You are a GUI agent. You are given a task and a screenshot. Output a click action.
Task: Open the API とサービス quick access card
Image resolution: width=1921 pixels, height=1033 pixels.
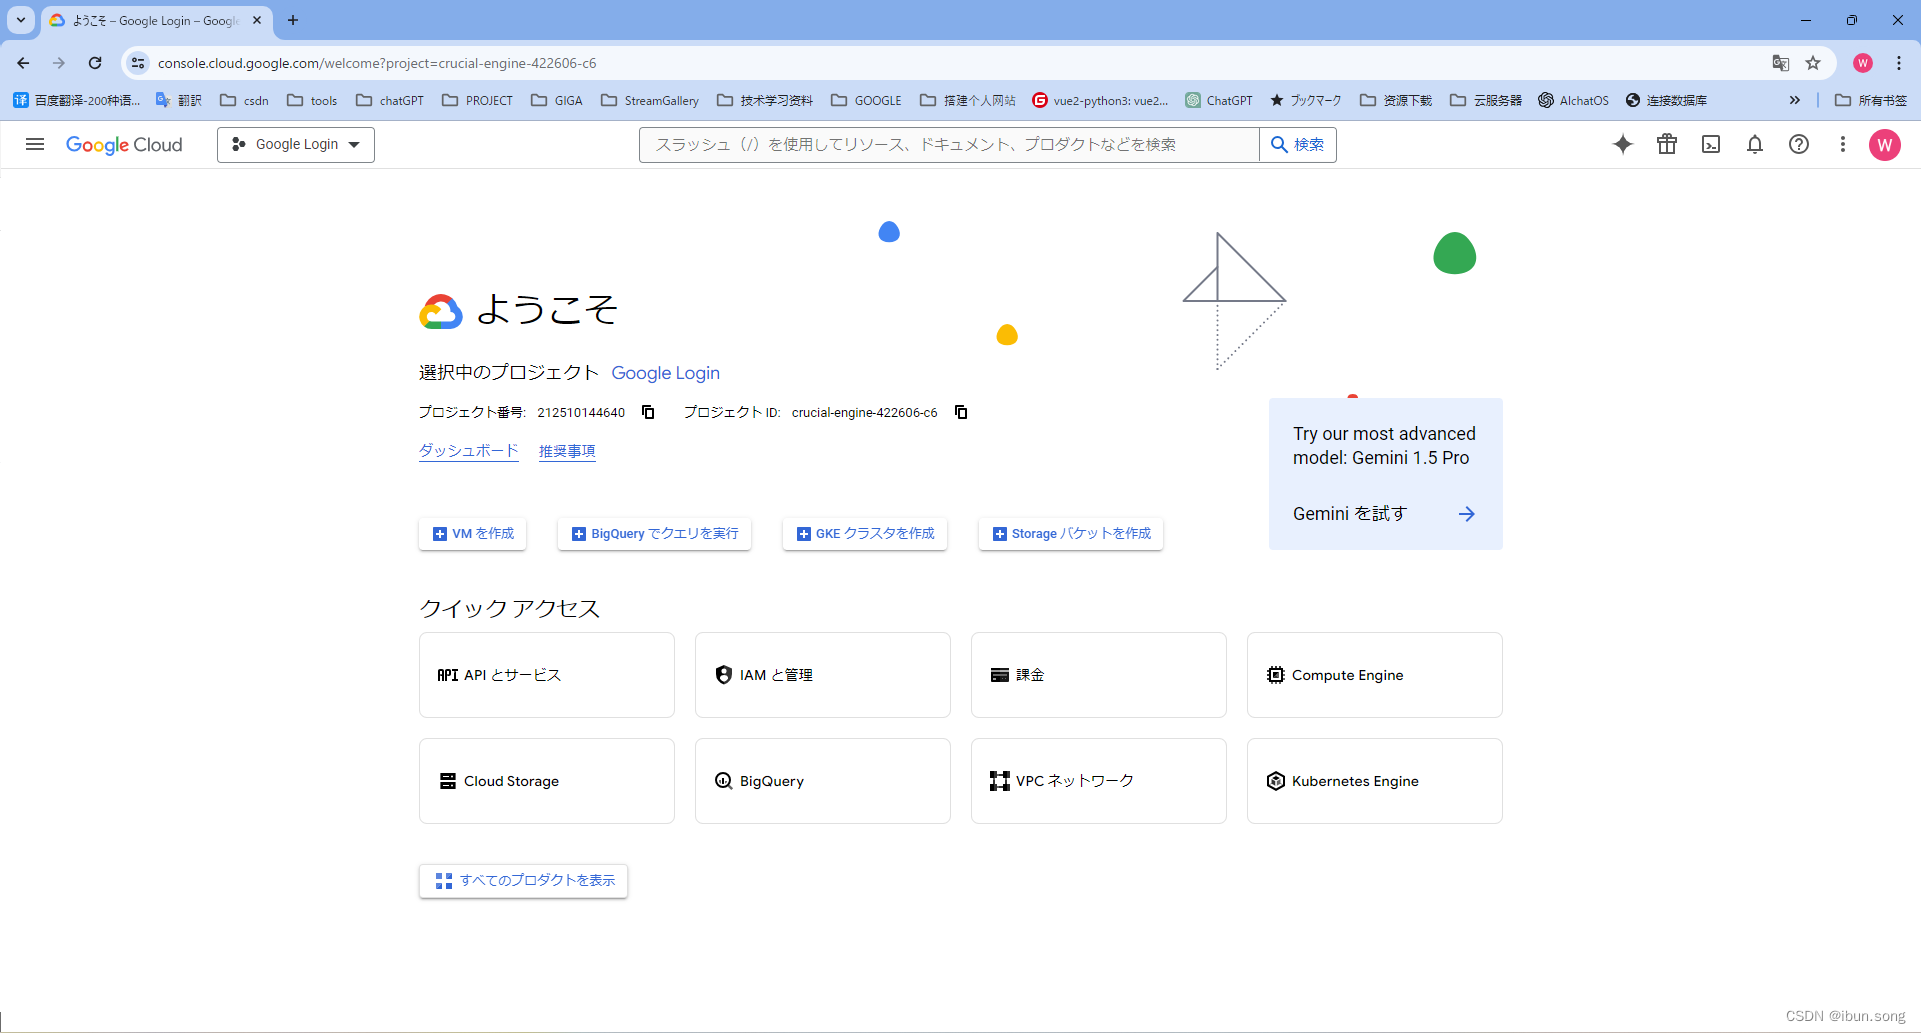(x=547, y=675)
